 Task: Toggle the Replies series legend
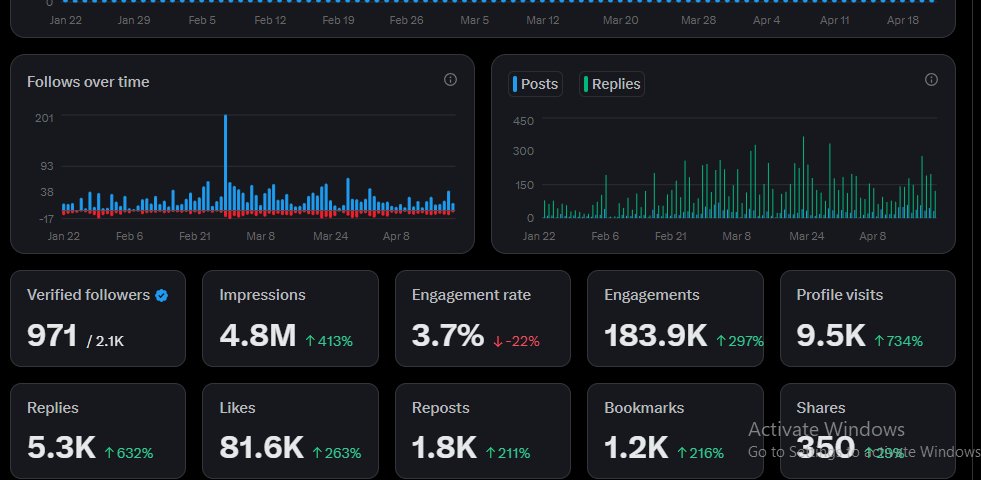[x=612, y=84]
